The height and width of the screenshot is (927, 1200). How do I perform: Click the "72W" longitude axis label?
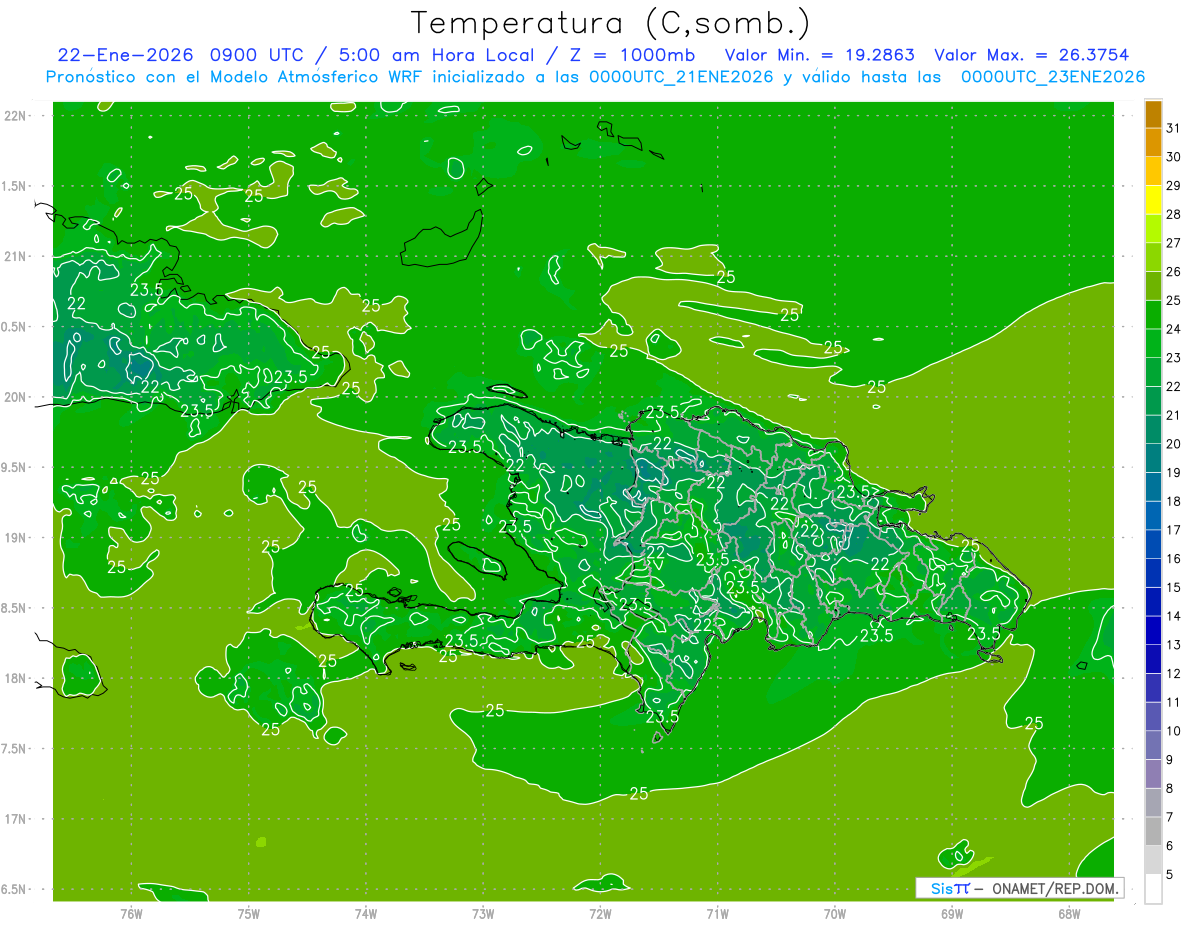tap(600, 914)
